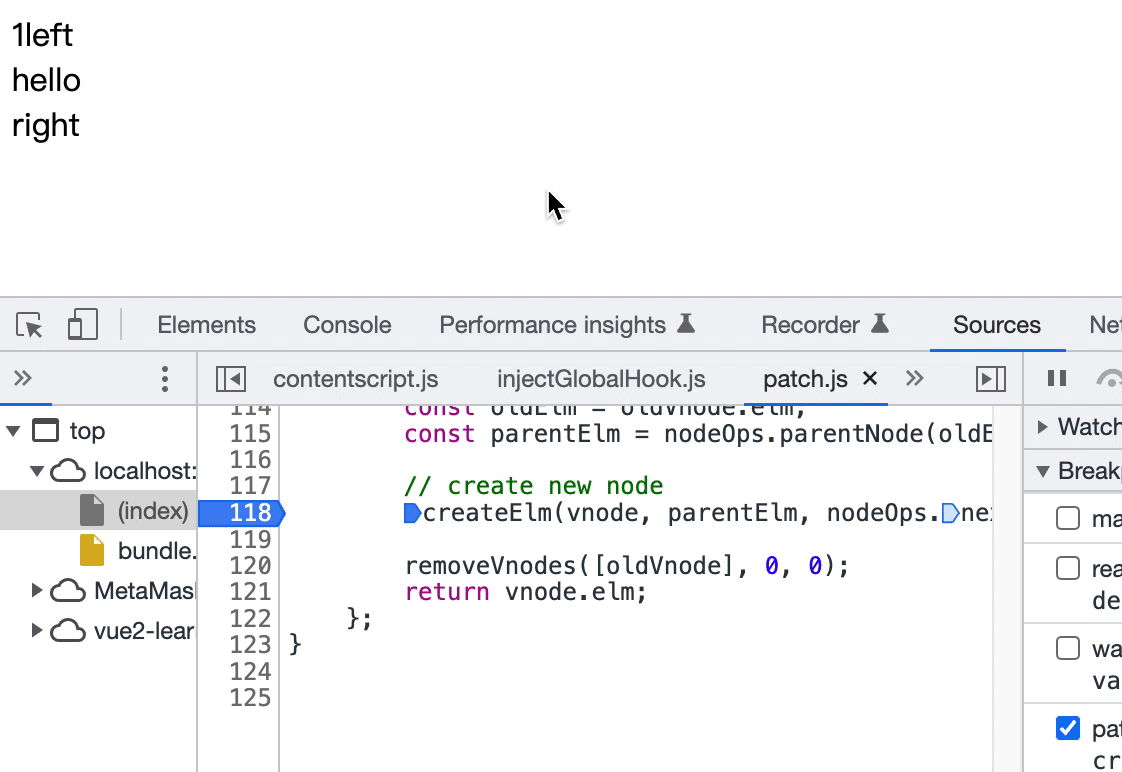Click 'return vnode.elm;' in code
Screen dimensions: 1122x772
pyautogui.click(x=526, y=592)
